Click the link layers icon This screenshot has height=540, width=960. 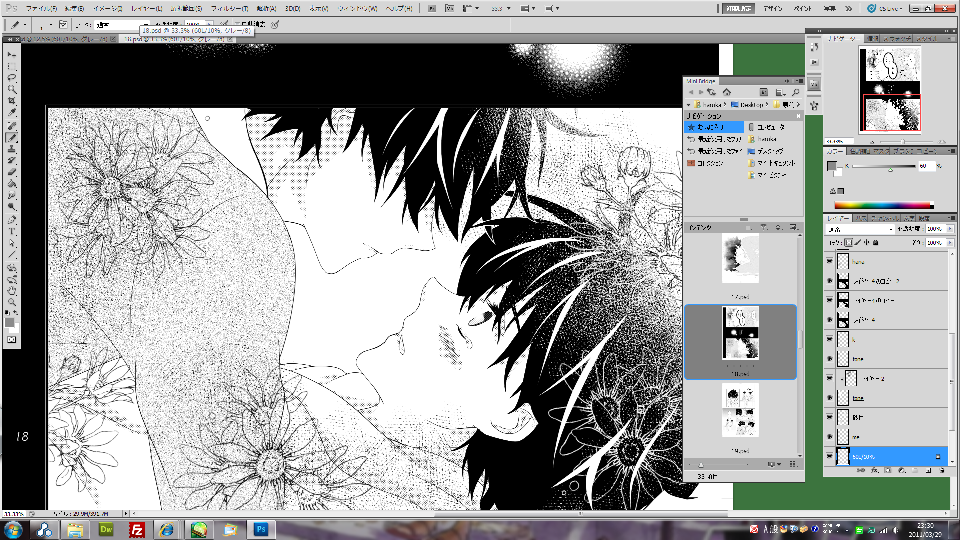861,471
